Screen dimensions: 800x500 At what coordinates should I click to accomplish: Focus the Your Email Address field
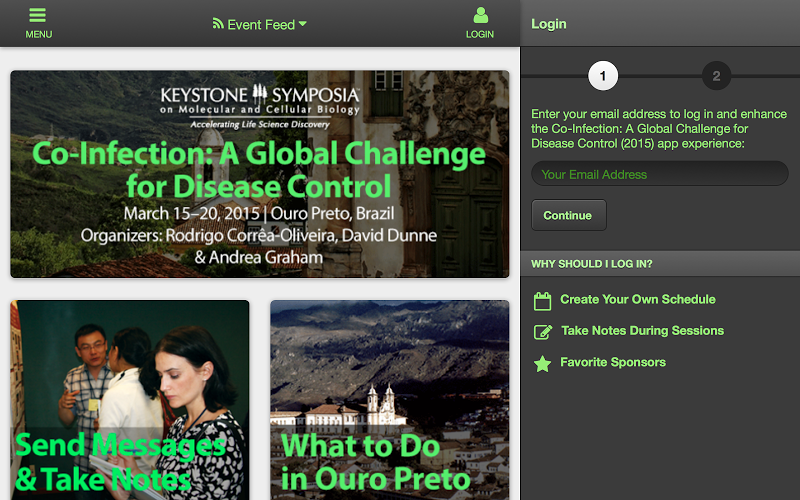[x=660, y=174]
